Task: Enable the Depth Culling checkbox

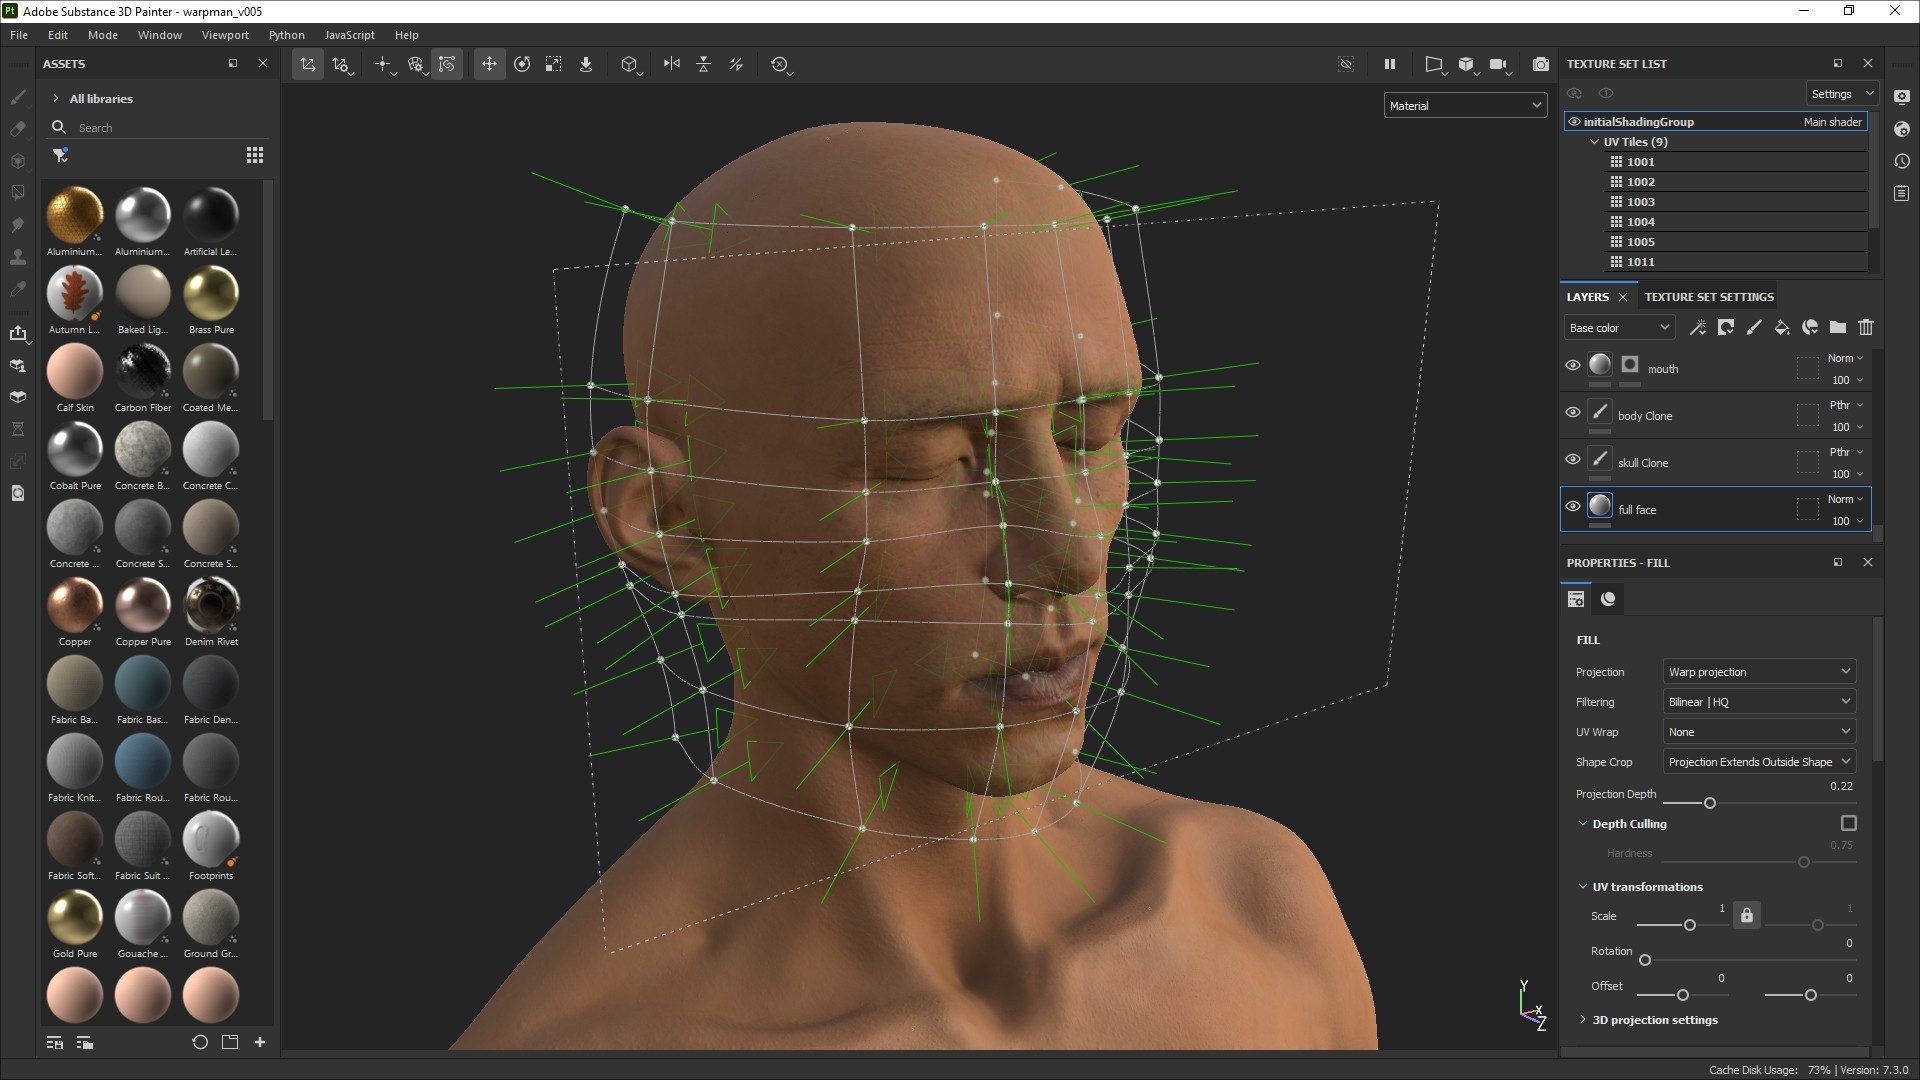Action: [1848, 823]
